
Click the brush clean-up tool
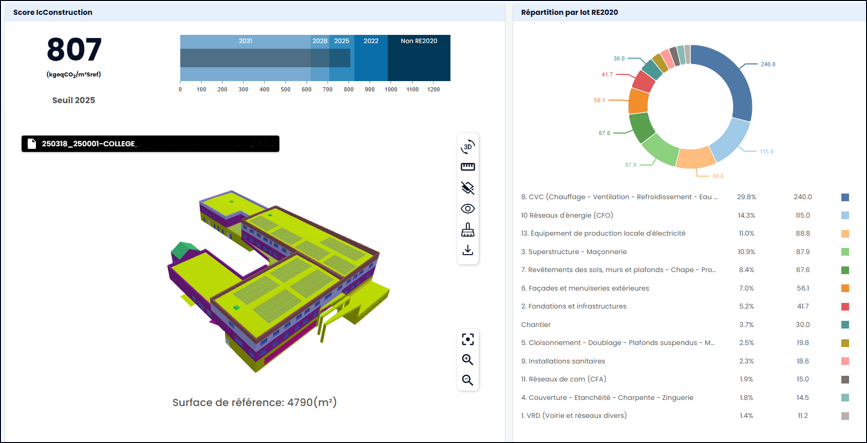pos(468,230)
